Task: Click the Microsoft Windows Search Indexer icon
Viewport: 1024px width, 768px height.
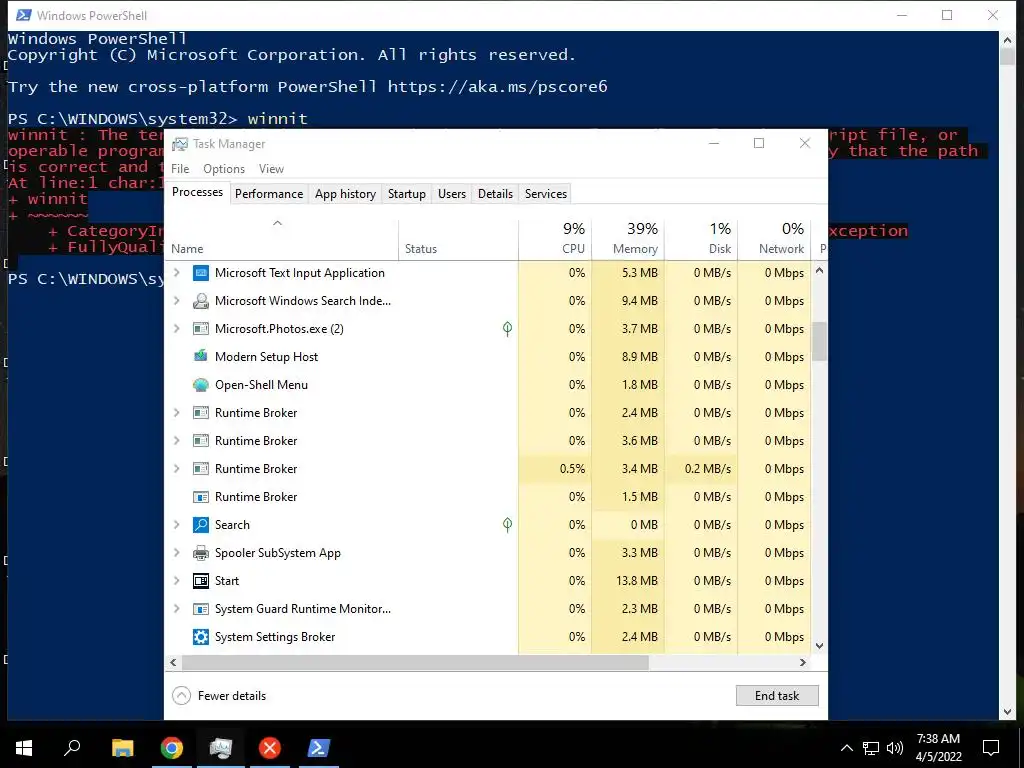Action: pos(200,301)
